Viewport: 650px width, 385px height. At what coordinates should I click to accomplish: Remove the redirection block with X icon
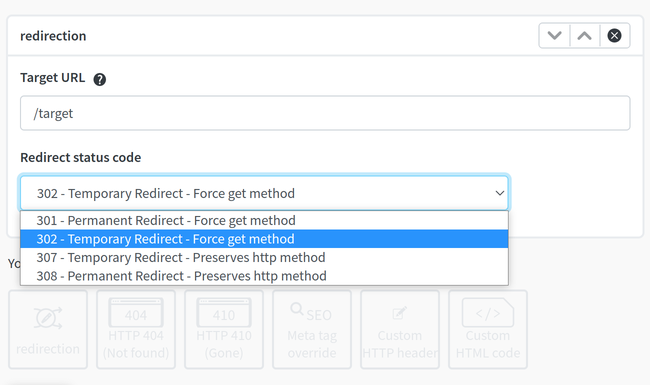pos(614,36)
